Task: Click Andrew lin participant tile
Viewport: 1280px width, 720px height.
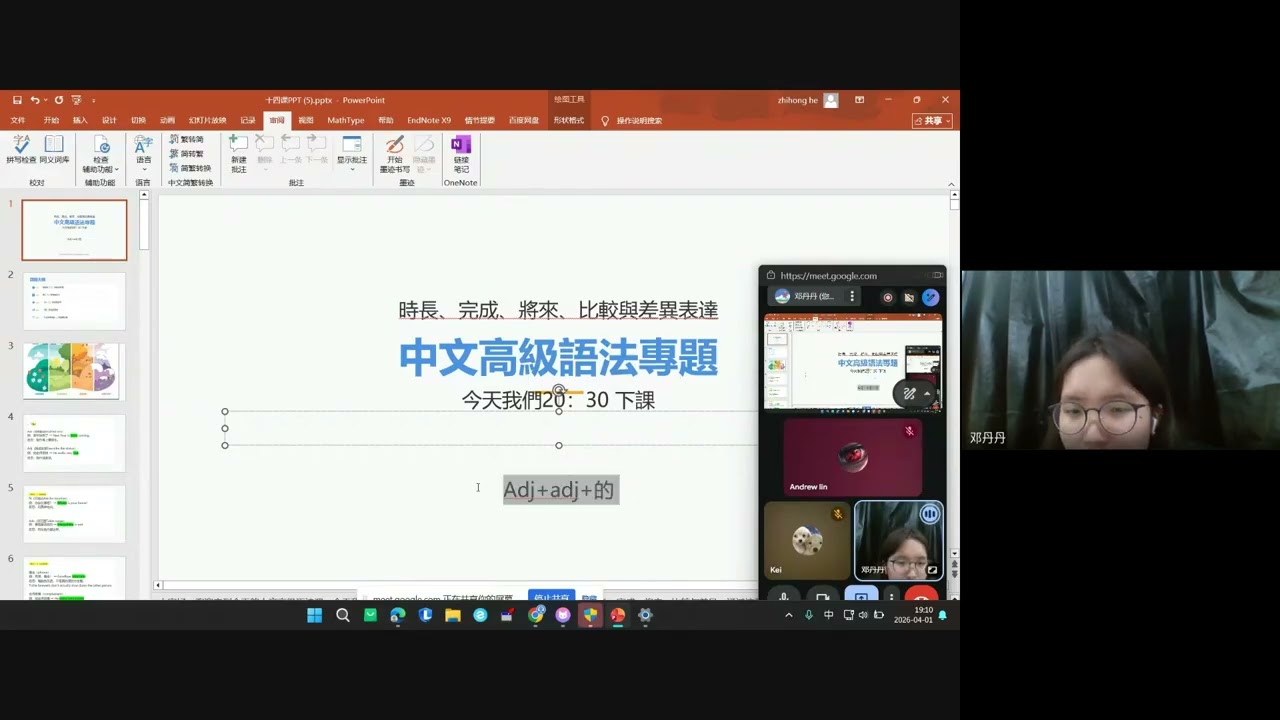Action: coord(852,457)
